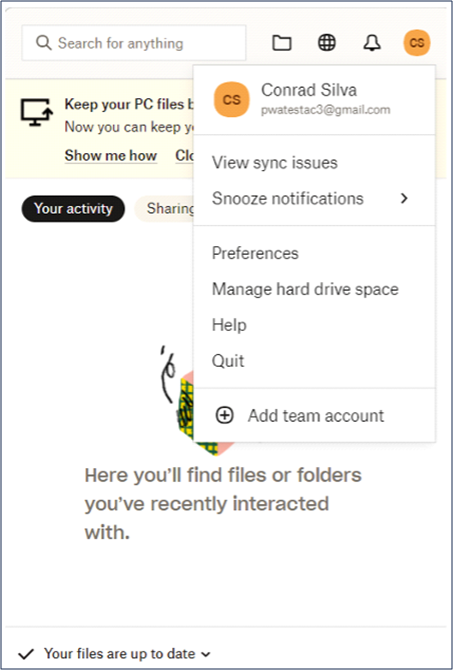Click the plus circle icon by Add team account
The image size is (453, 670).
click(x=224, y=415)
